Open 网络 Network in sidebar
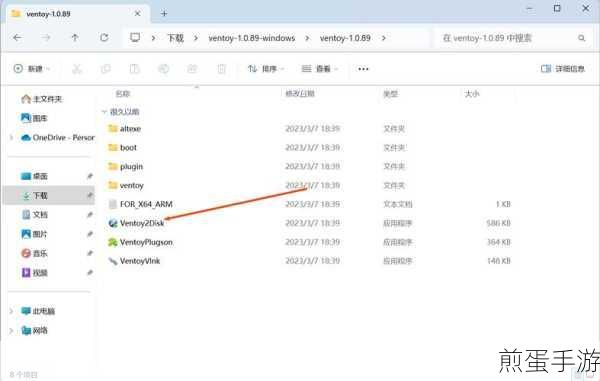Image resolution: width=600 pixels, height=381 pixels. [34, 330]
